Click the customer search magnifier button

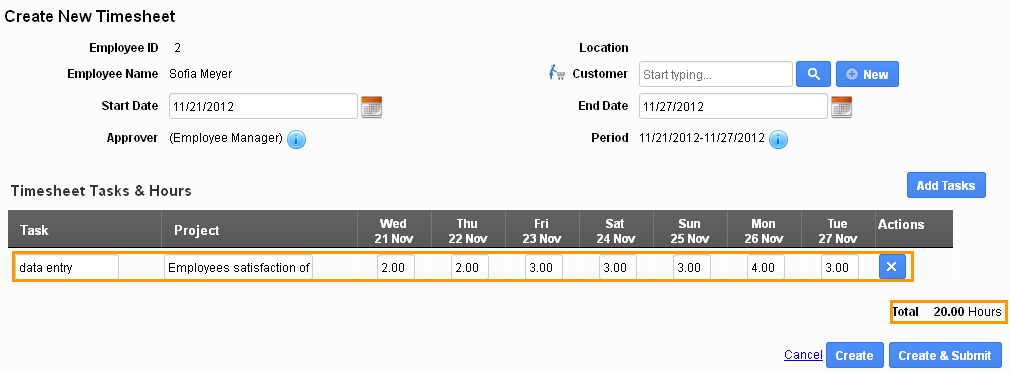[x=814, y=74]
